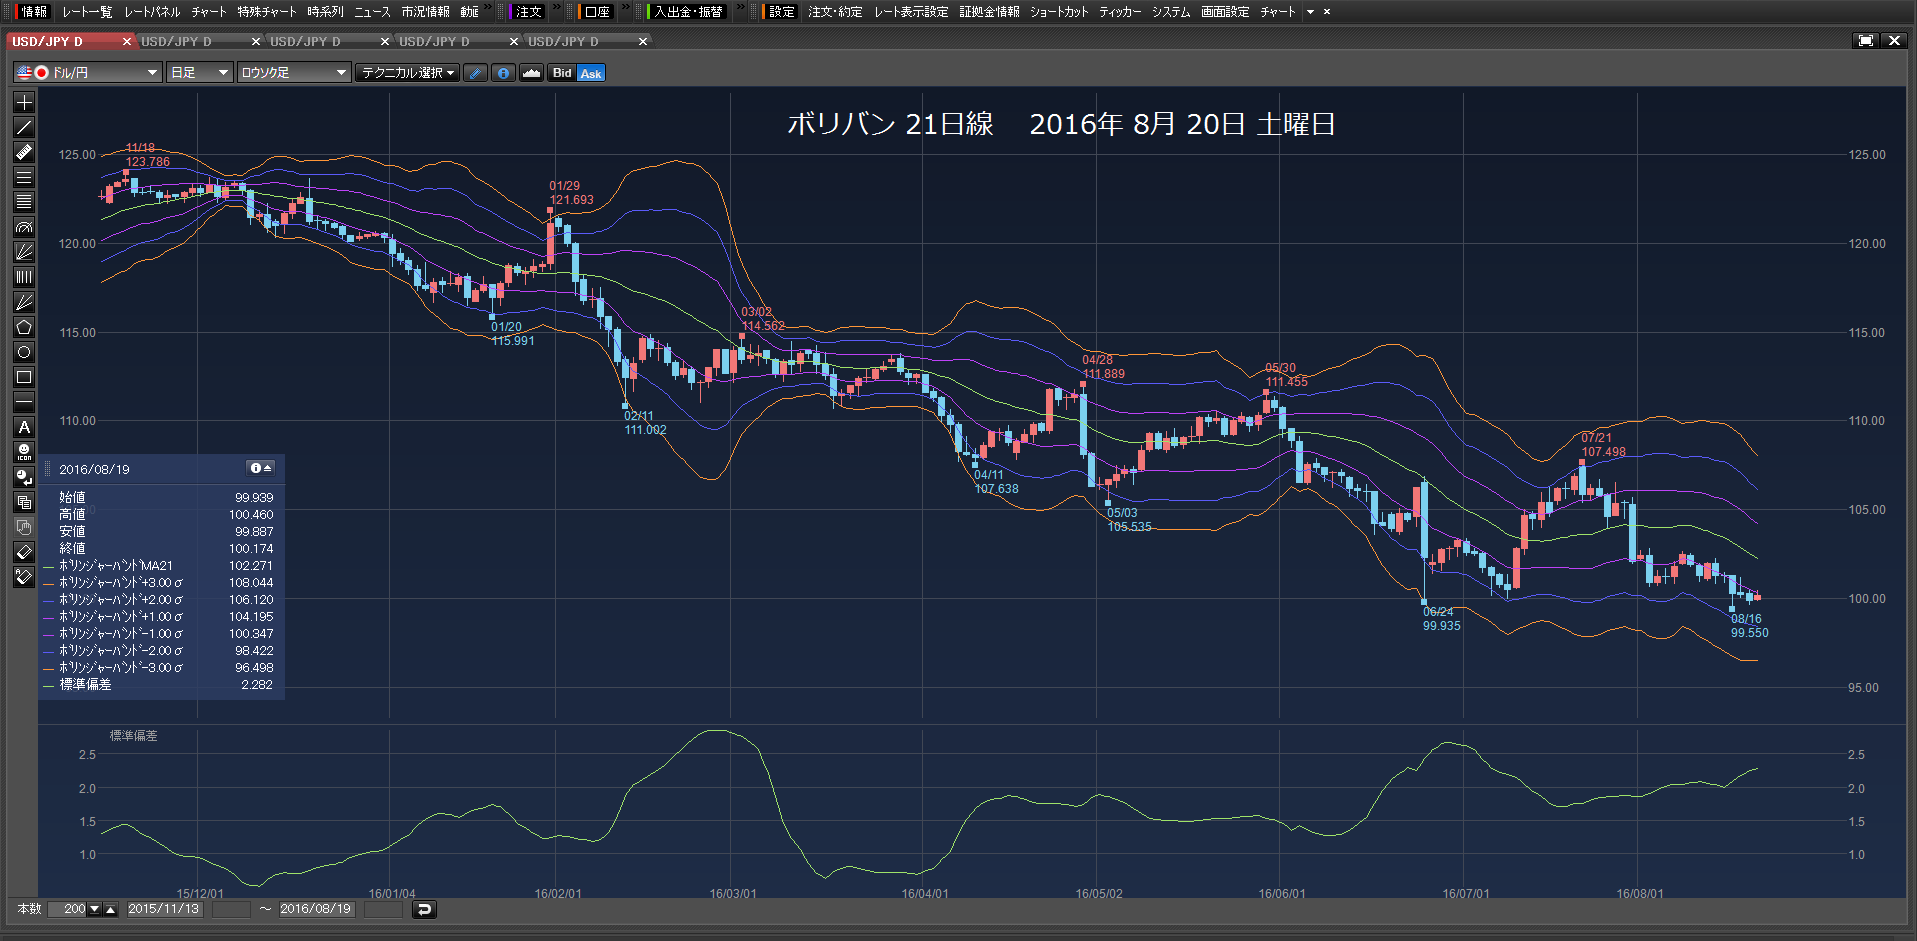
Task: Open the レート一覧 menu item
Action: pos(87,12)
